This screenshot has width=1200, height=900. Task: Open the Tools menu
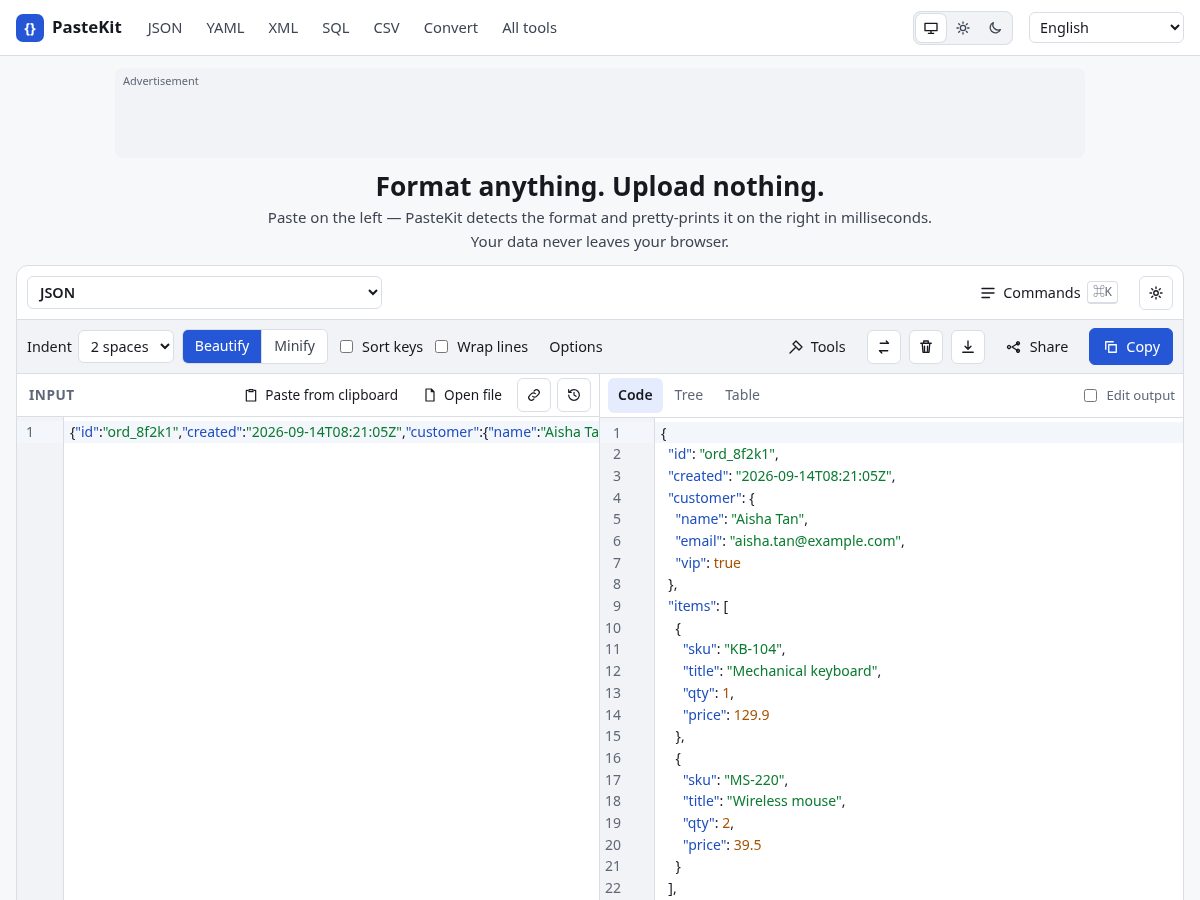(817, 347)
